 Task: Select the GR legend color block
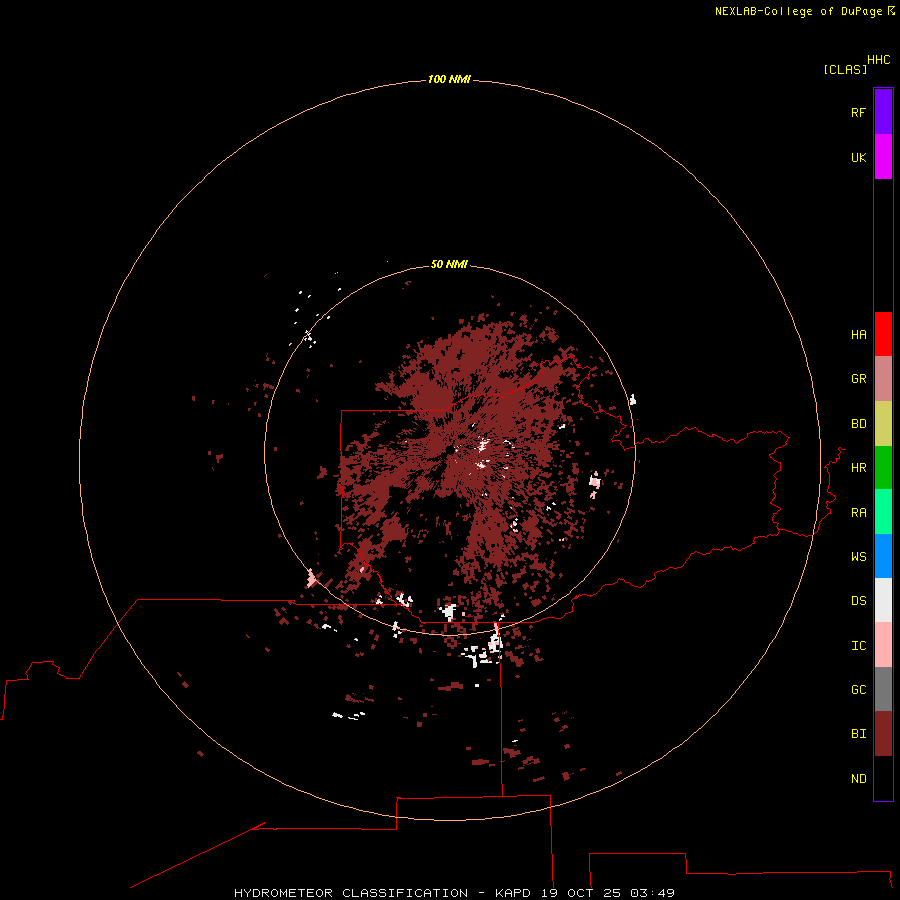point(883,379)
